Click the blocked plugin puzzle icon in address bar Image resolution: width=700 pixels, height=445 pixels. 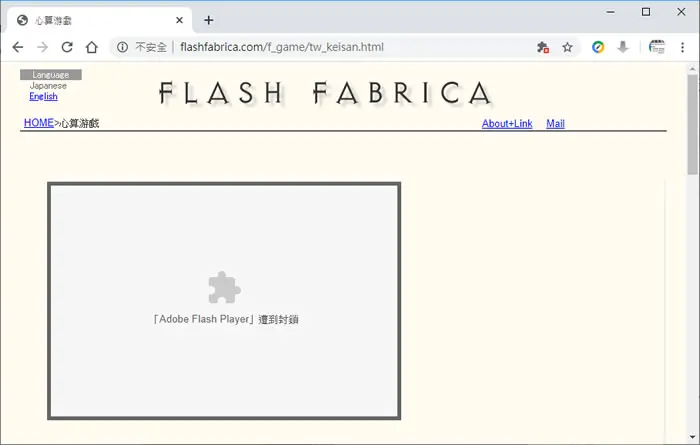coord(543,47)
